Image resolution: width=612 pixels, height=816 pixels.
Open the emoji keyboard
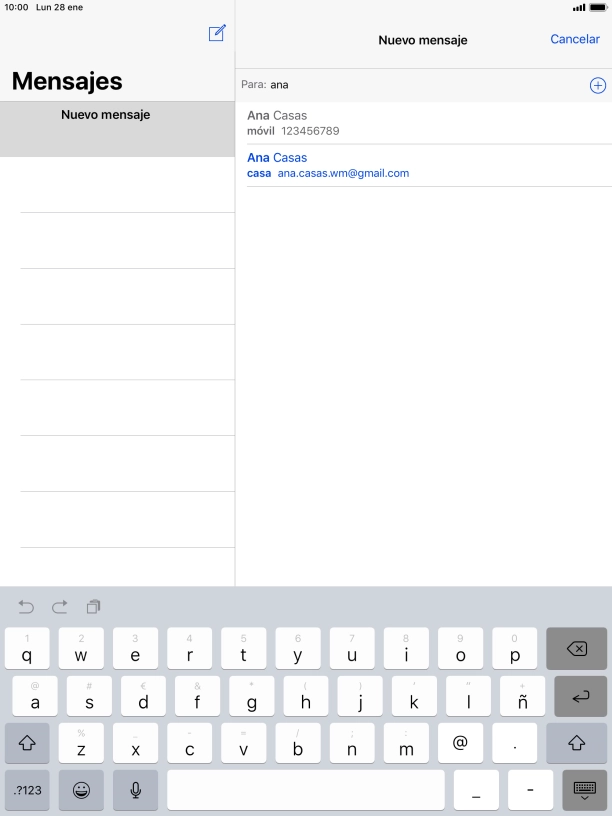pyautogui.click(x=81, y=790)
